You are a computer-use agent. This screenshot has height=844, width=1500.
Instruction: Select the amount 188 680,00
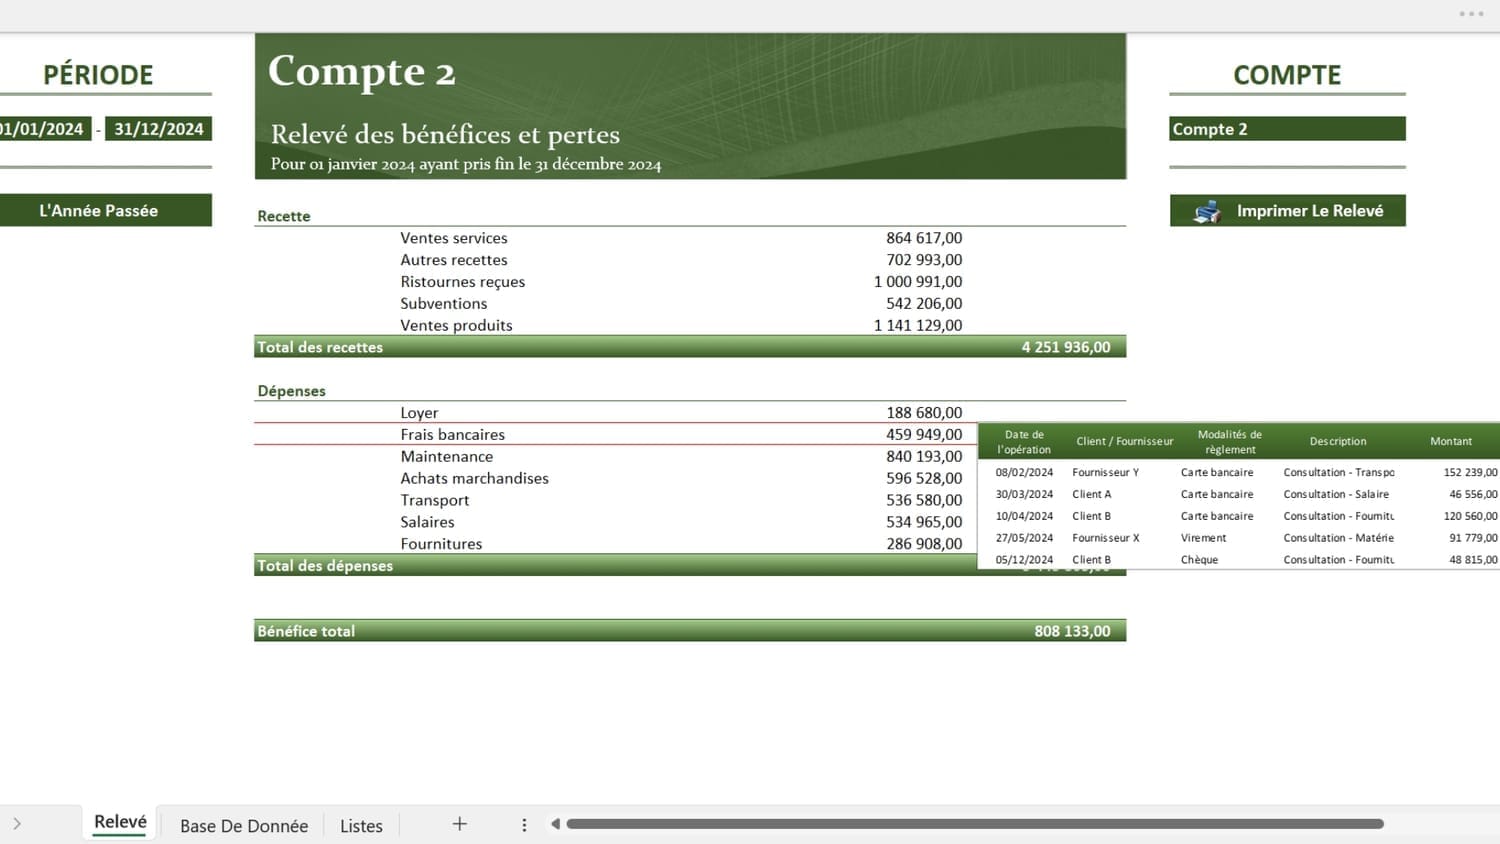(x=924, y=413)
